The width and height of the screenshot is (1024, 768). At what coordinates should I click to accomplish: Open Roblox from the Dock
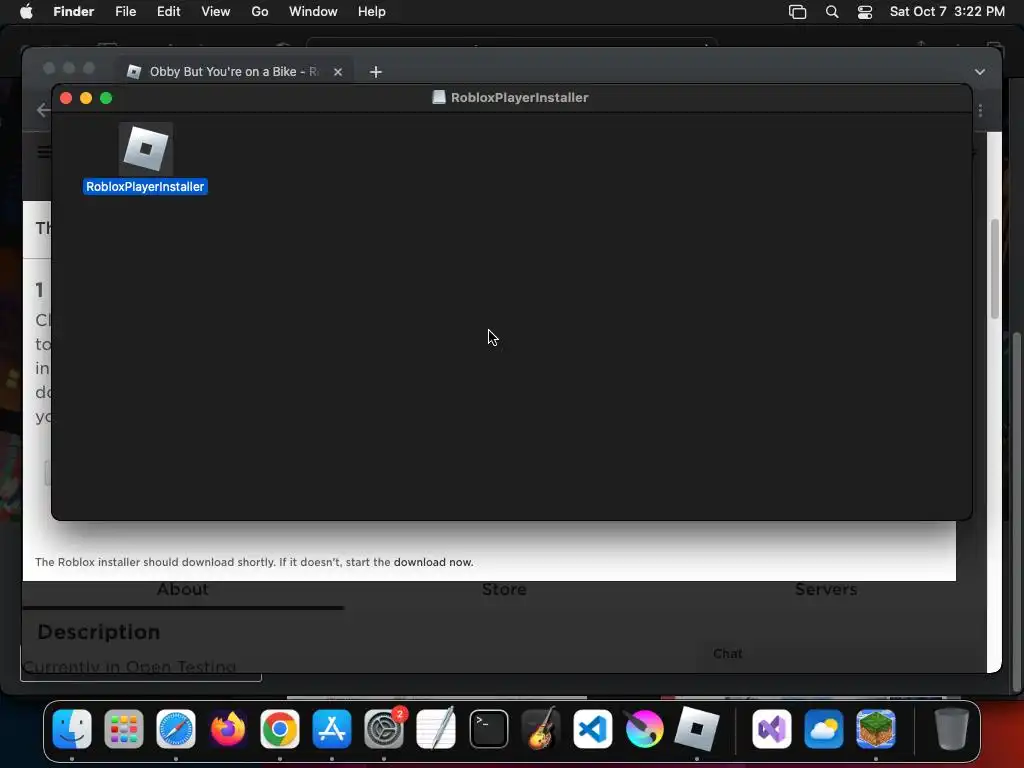click(x=697, y=729)
